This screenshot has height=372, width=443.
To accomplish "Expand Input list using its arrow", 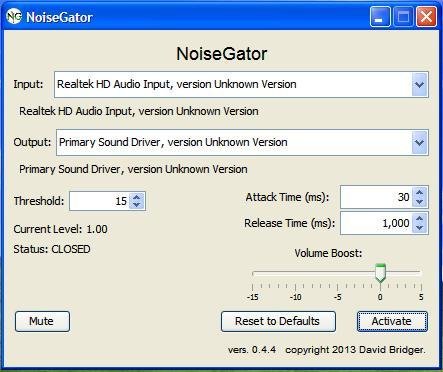I will pos(419,85).
